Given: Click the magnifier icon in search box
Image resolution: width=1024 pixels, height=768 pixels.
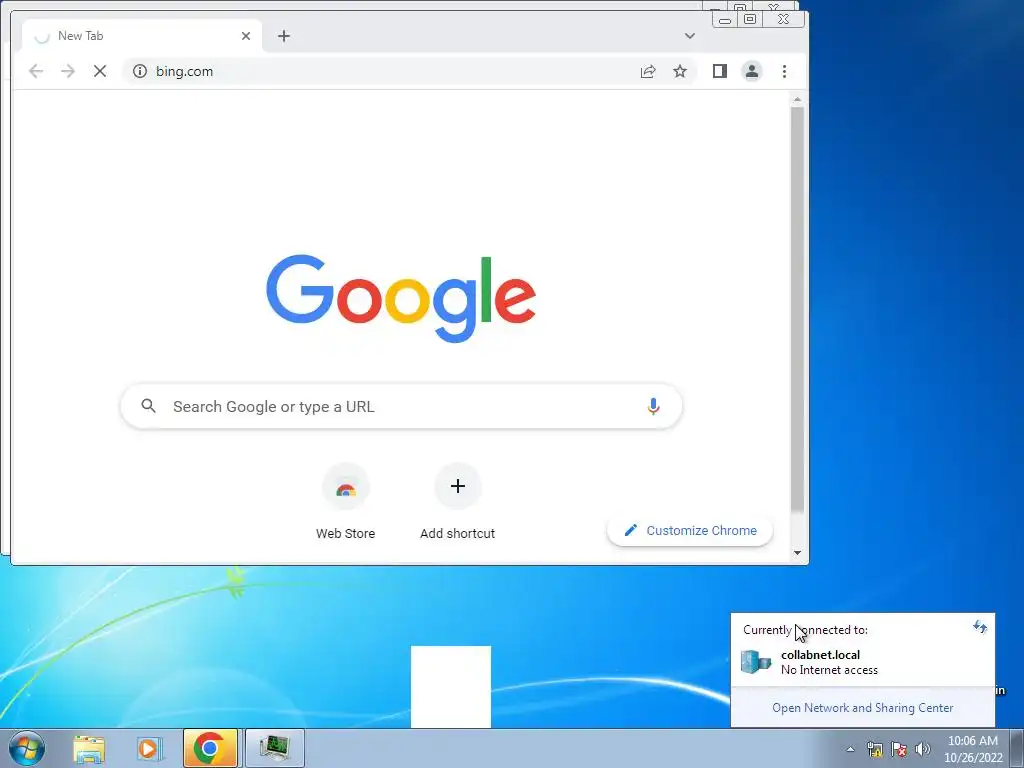Looking at the screenshot, I should tap(148, 406).
